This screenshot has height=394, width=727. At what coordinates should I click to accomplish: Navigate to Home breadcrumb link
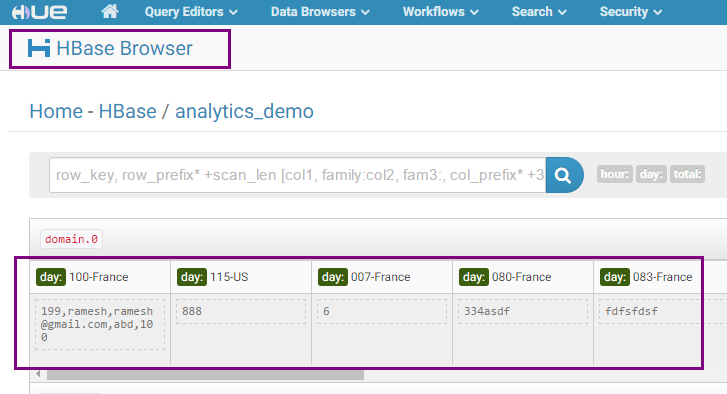[56, 111]
